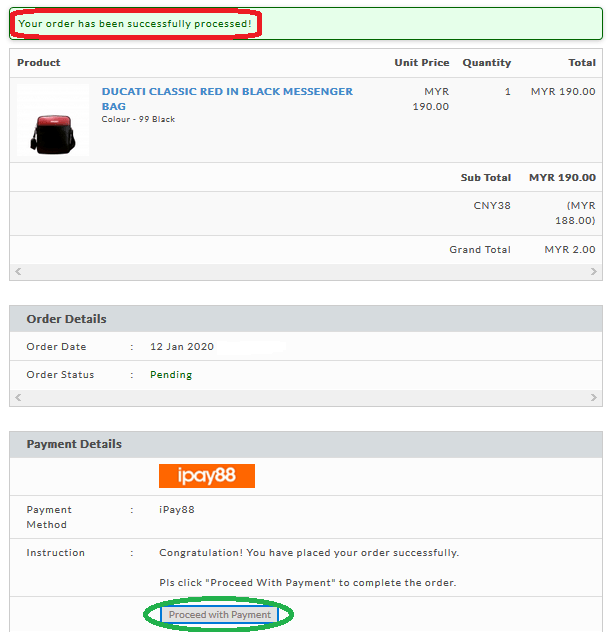Select the Product column header
The image size is (615, 632).
pyautogui.click(x=39, y=63)
